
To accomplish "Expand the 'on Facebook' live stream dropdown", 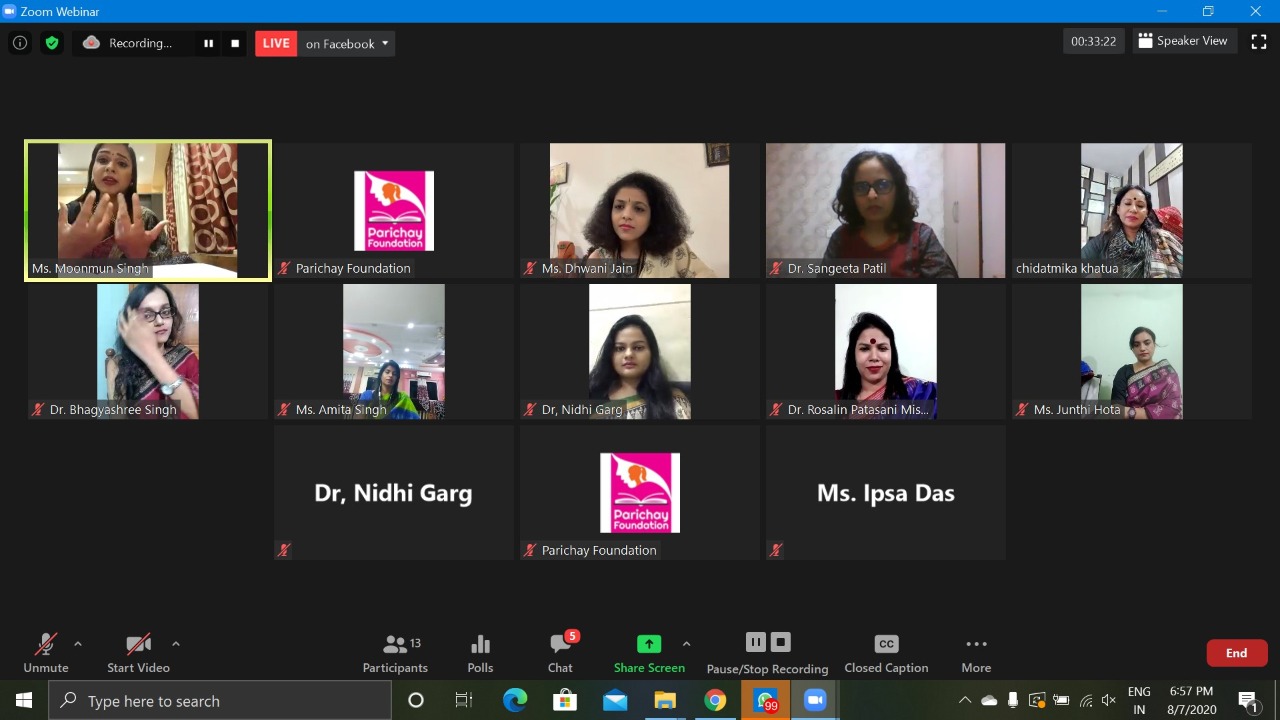I will (x=346, y=43).
